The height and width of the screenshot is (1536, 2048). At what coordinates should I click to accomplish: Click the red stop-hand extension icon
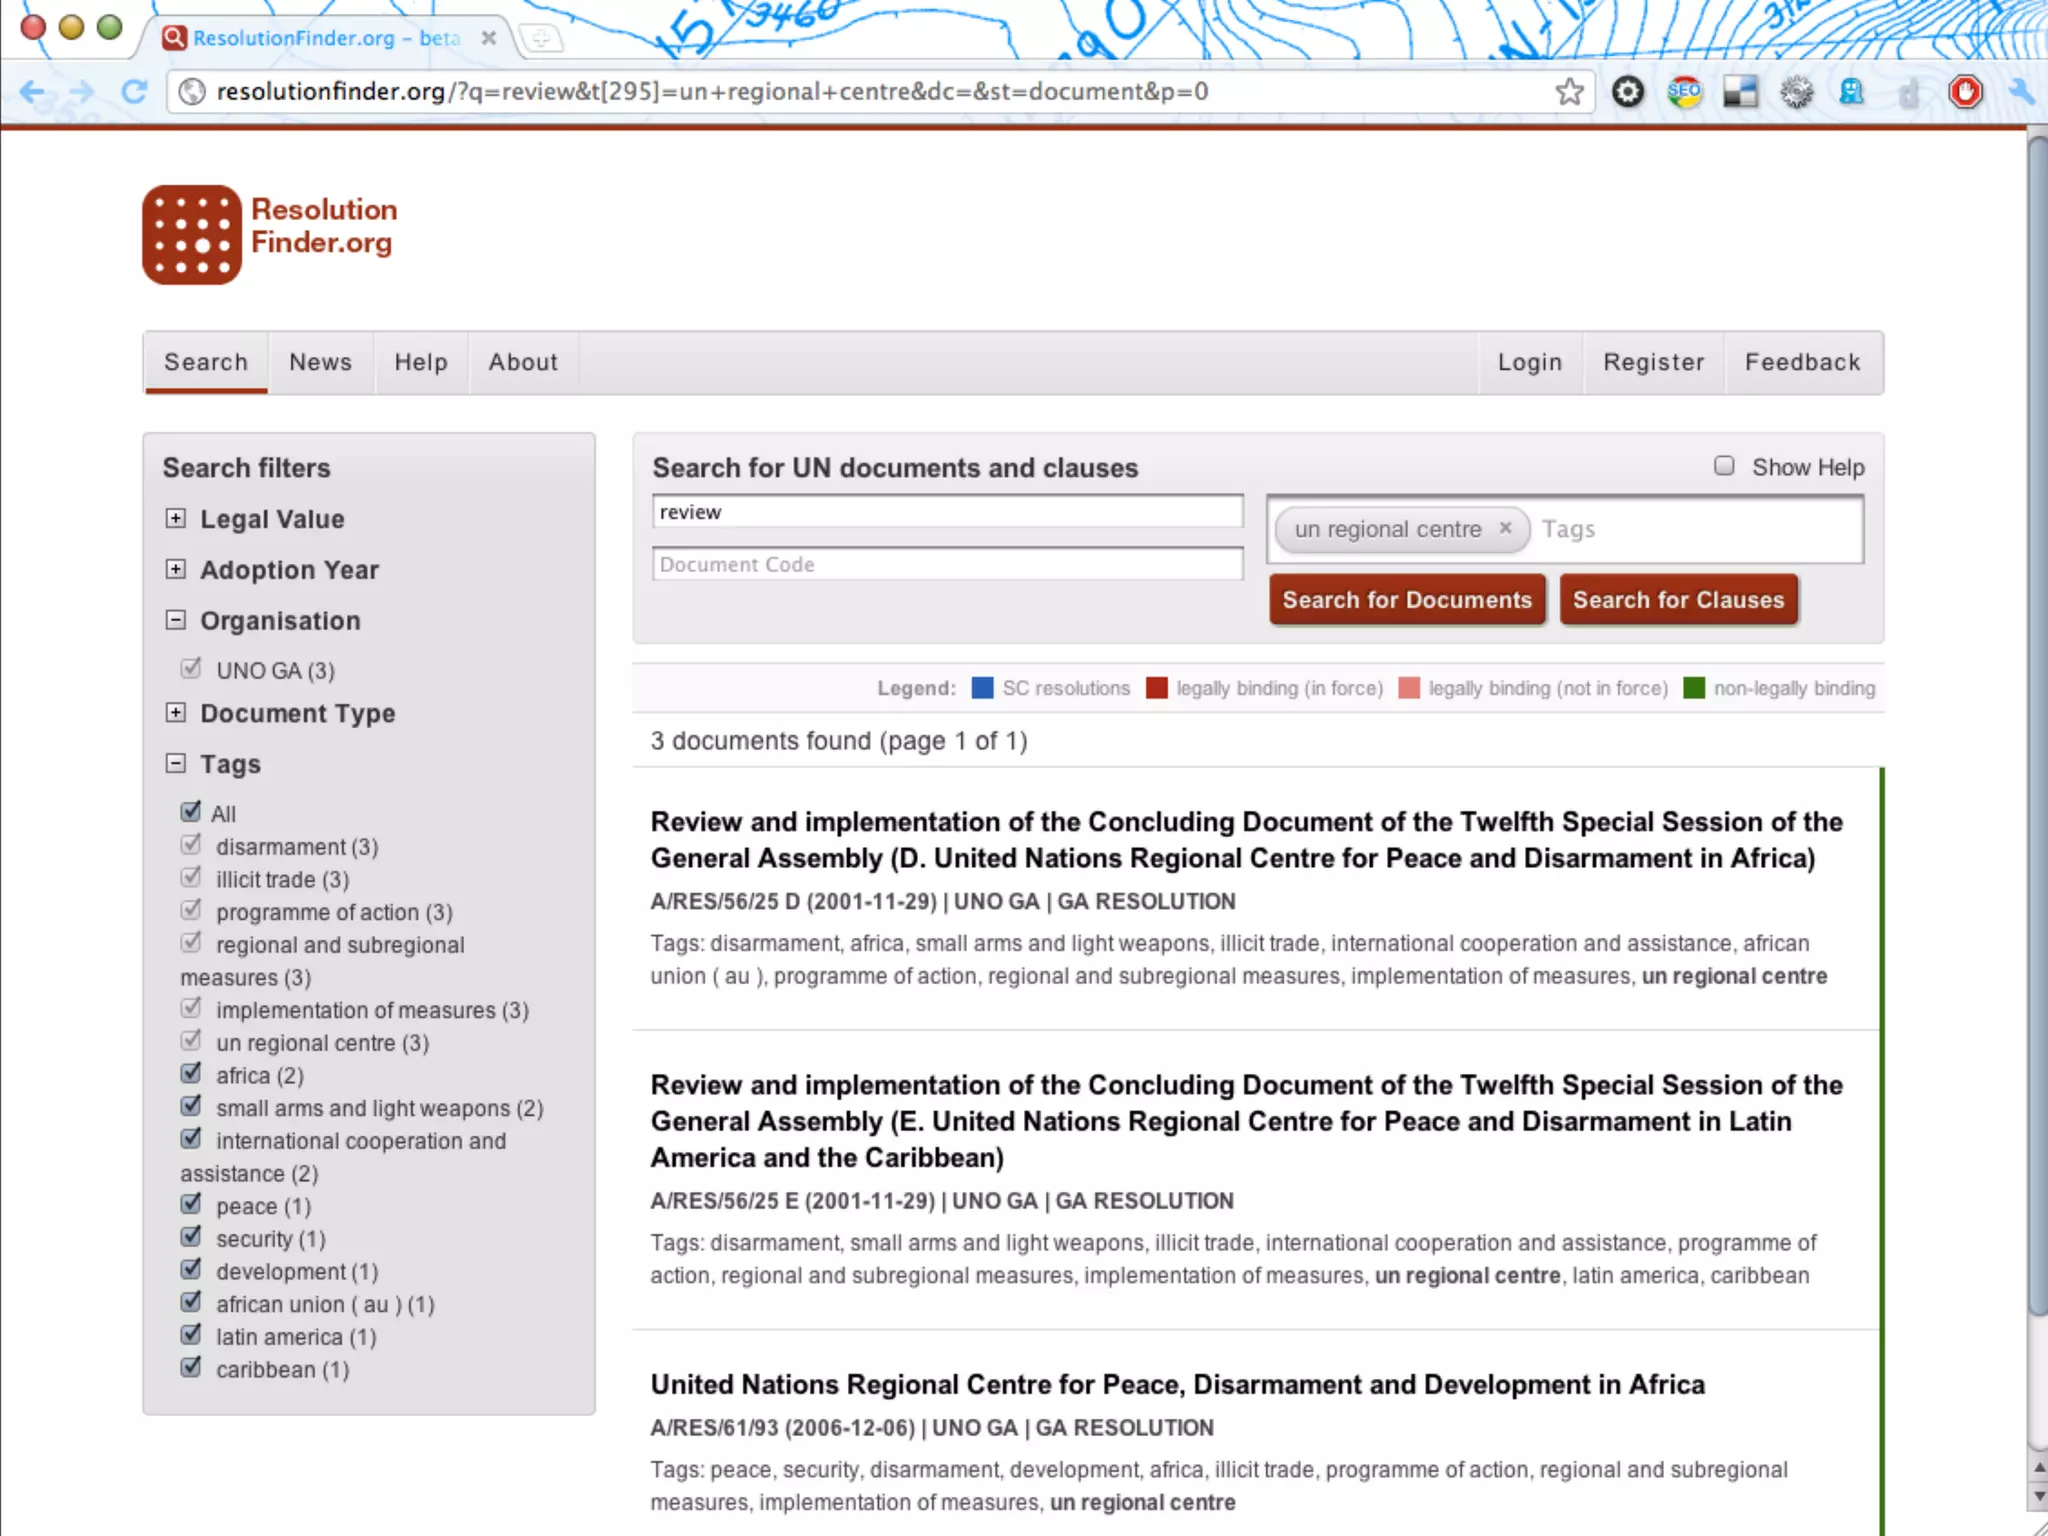coord(1965,92)
